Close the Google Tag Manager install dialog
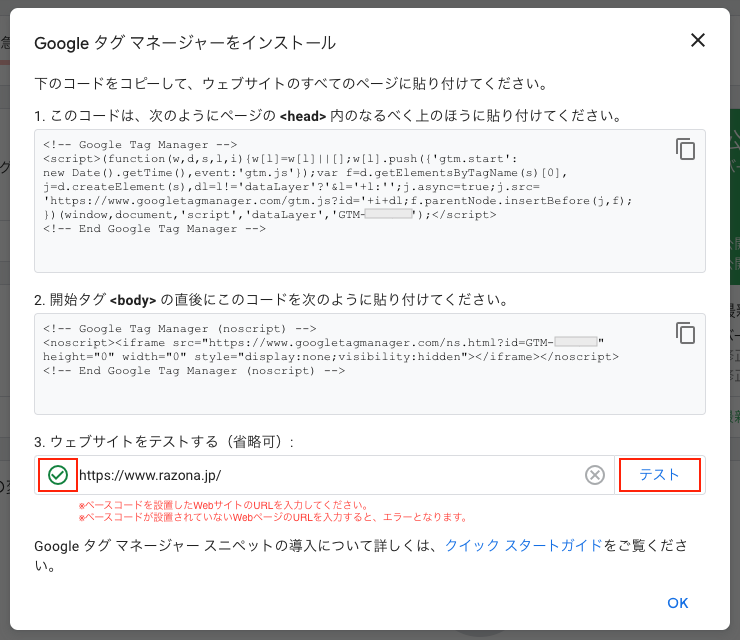This screenshot has height=640, width=740. (x=698, y=40)
